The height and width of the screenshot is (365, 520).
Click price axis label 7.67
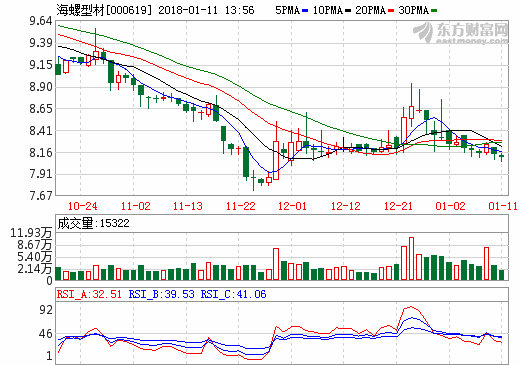[x=41, y=195]
